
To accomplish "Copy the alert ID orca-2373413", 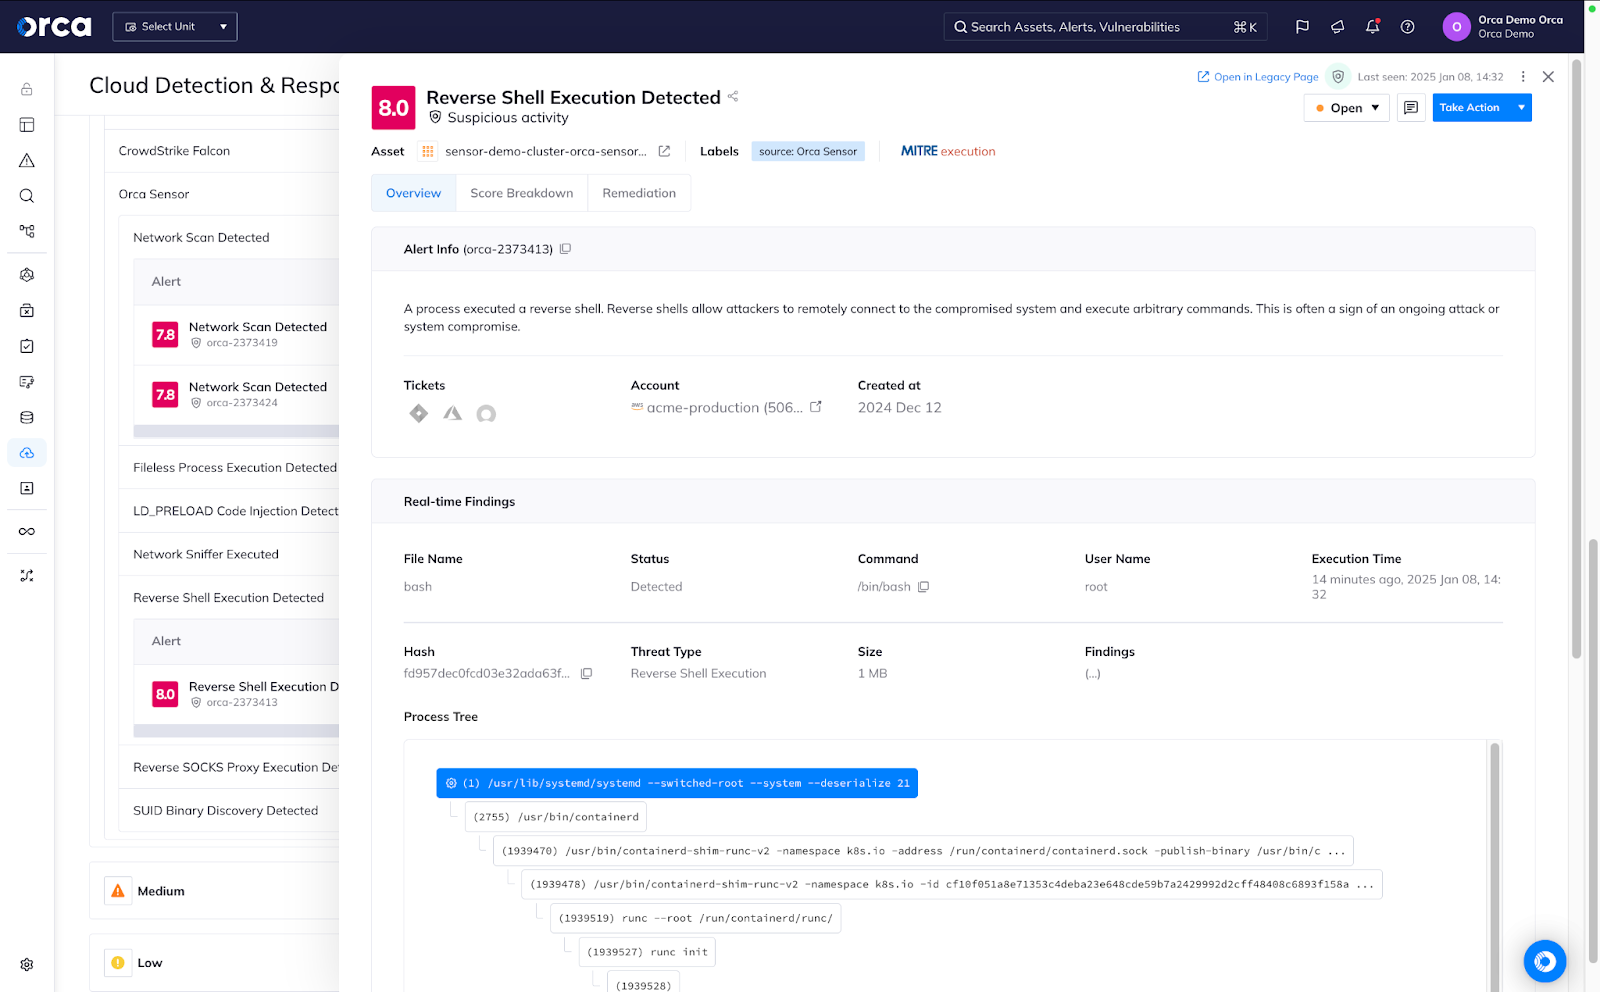I will point(565,249).
